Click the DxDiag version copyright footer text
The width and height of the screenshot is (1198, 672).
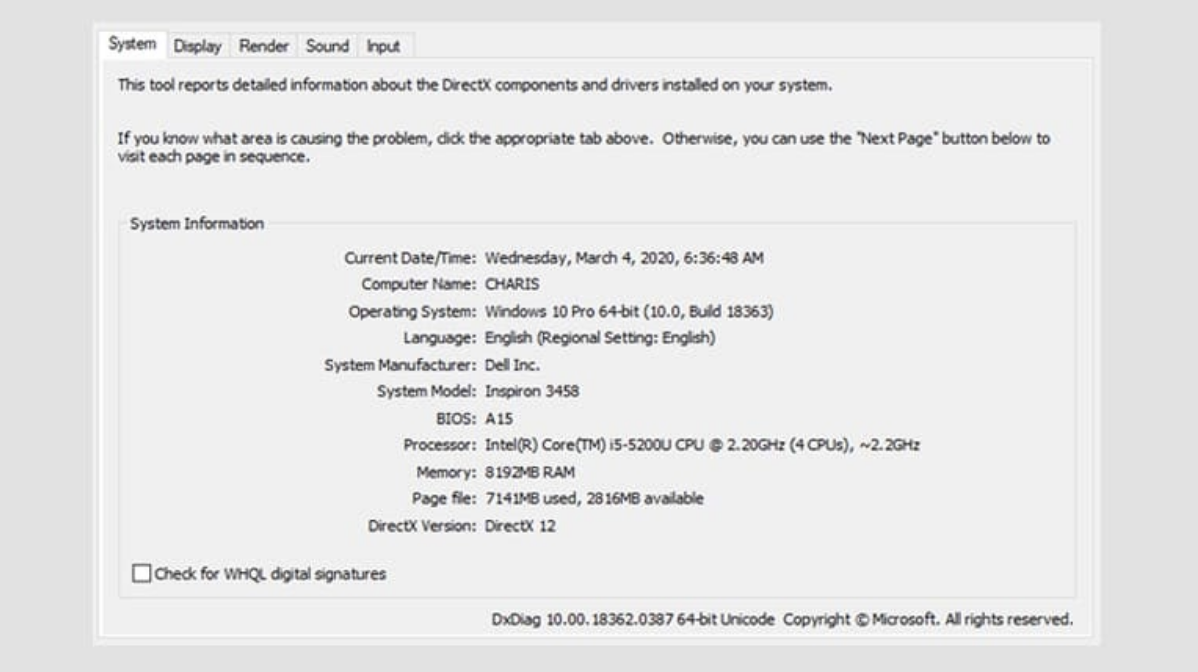pos(782,620)
